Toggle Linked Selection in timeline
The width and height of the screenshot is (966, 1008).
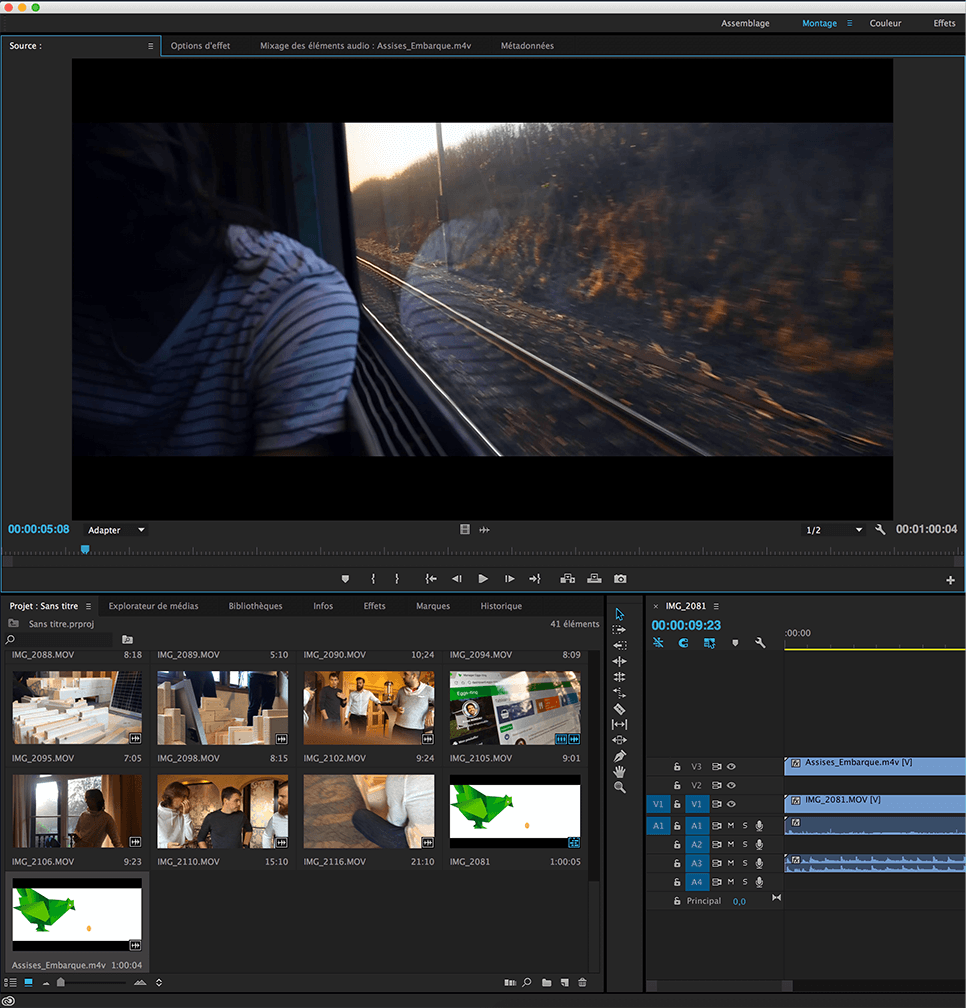[x=709, y=643]
